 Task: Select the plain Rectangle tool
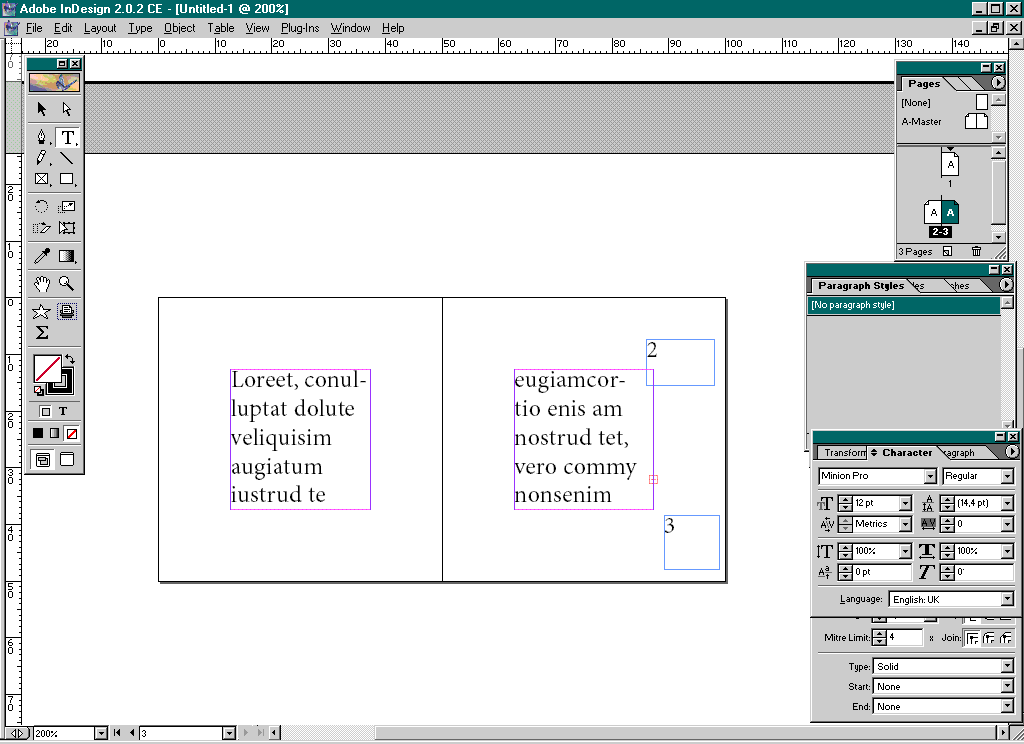tap(67, 179)
